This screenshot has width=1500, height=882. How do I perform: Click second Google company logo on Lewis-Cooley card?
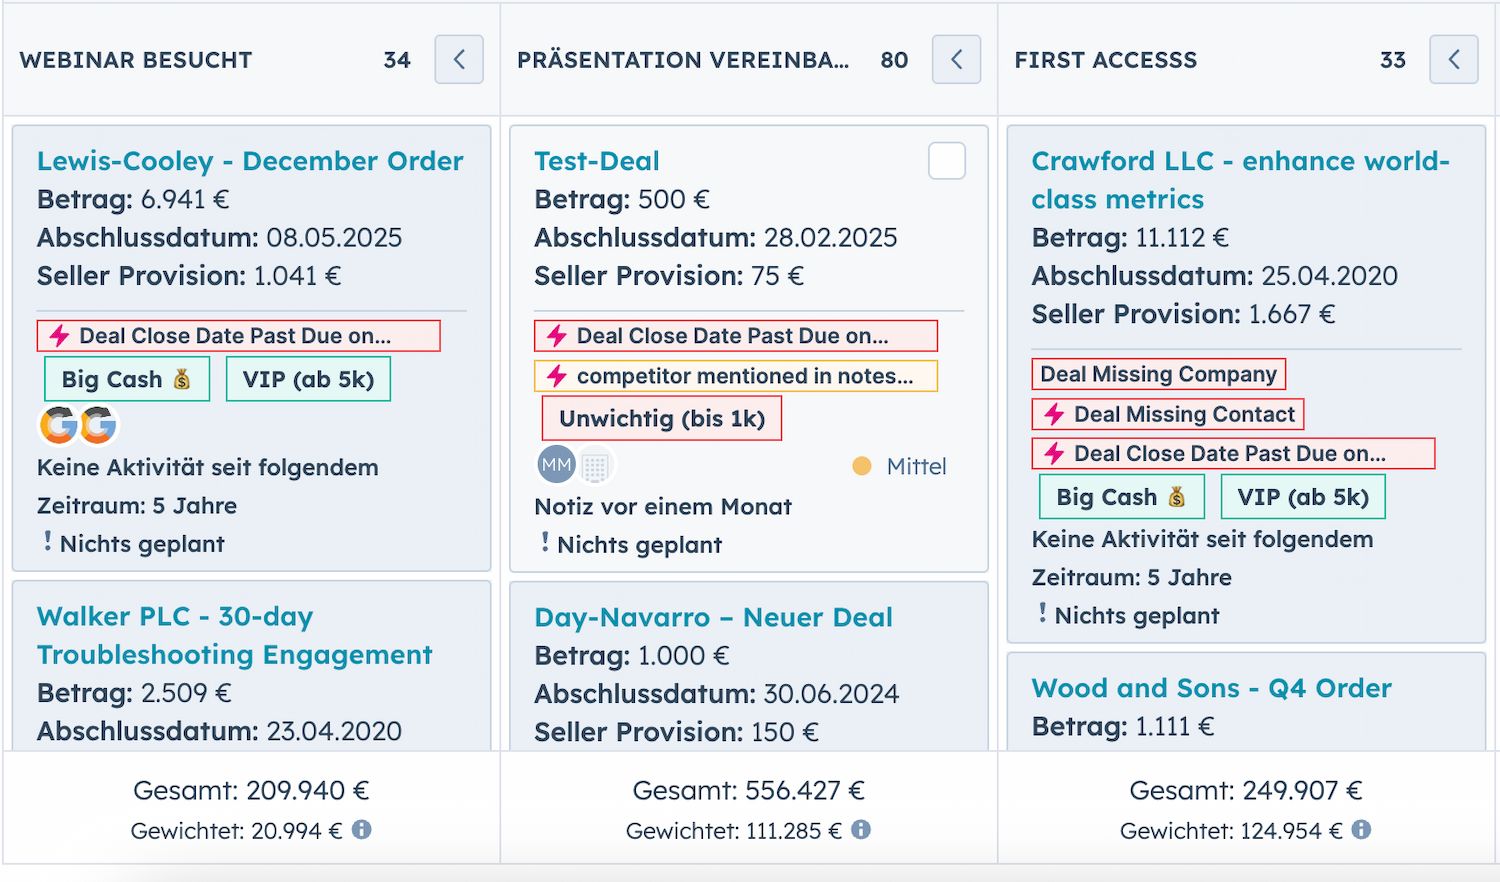[x=98, y=425]
